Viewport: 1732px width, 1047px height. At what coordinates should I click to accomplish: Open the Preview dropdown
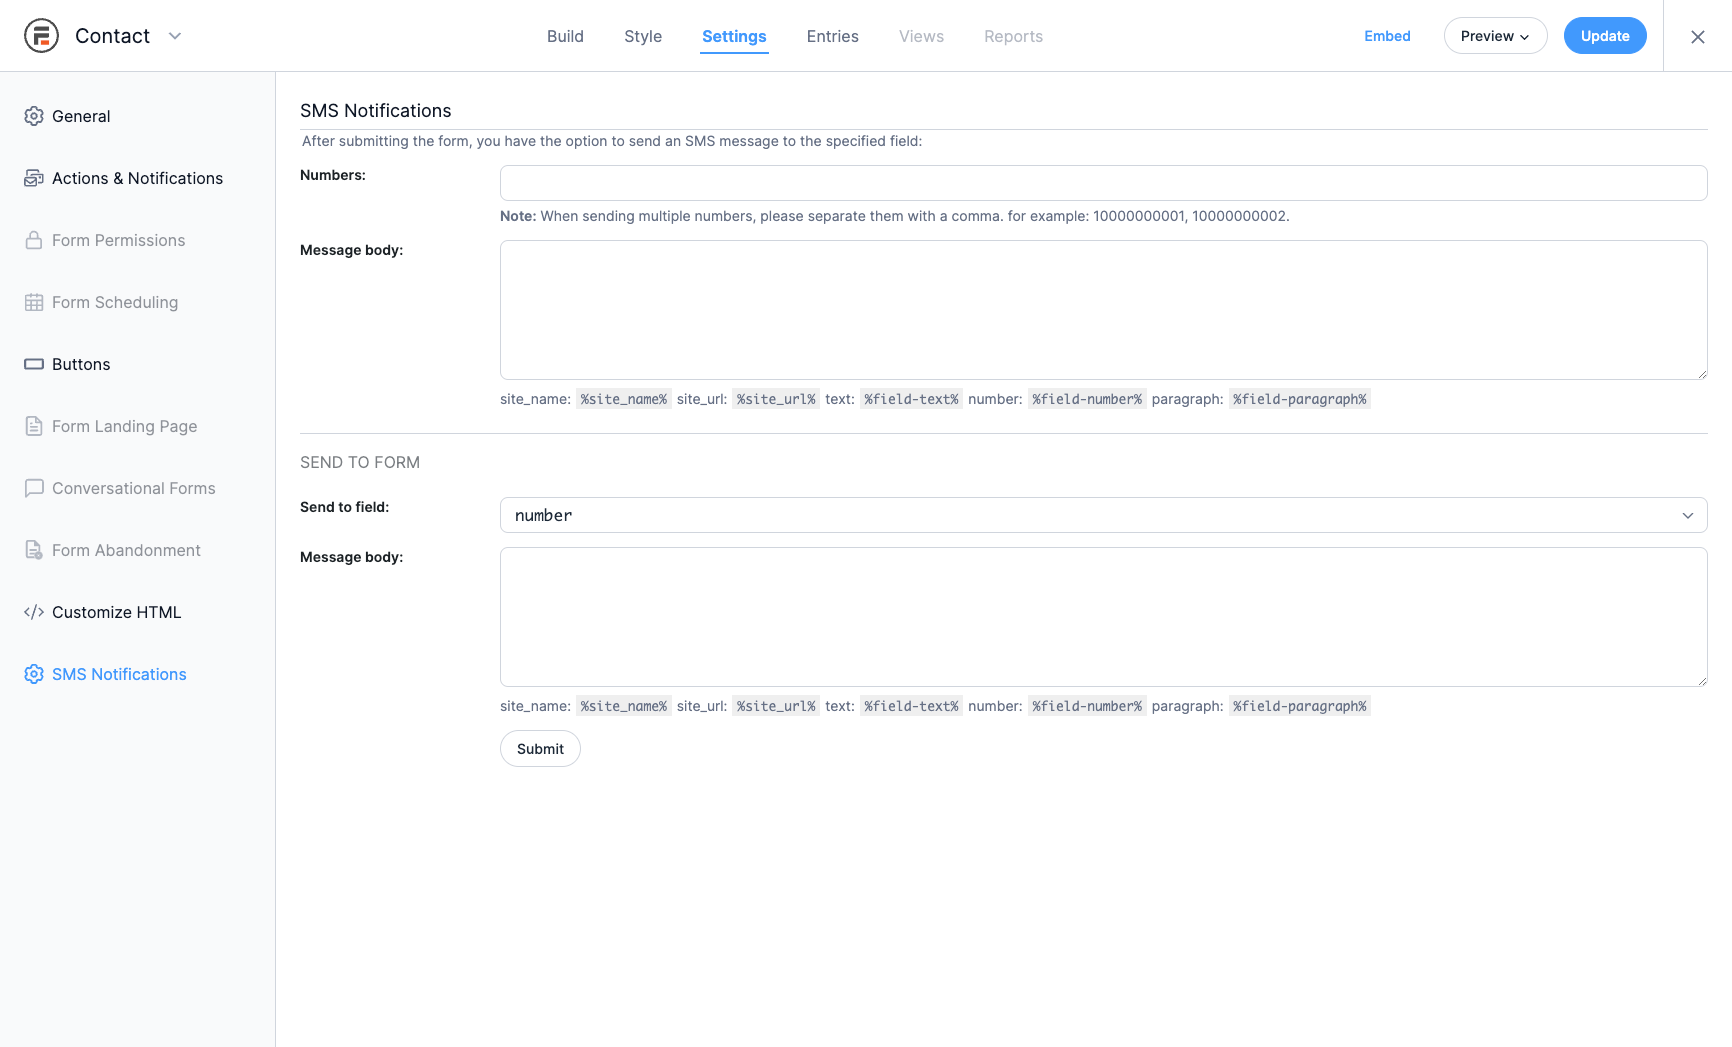tap(1495, 36)
